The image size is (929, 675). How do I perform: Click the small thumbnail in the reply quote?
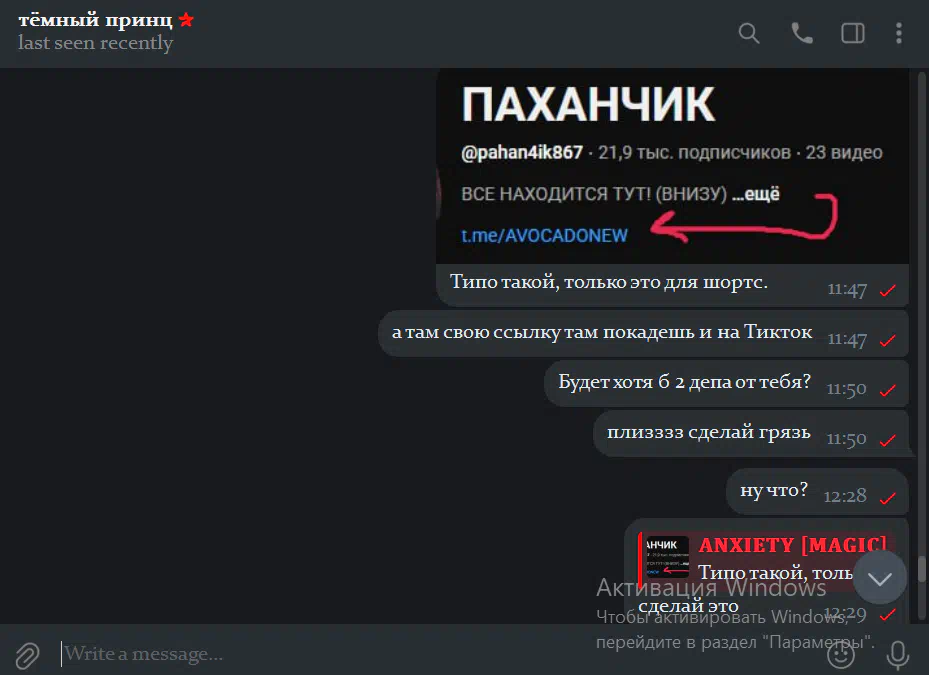pyautogui.click(x=667, y=557)
